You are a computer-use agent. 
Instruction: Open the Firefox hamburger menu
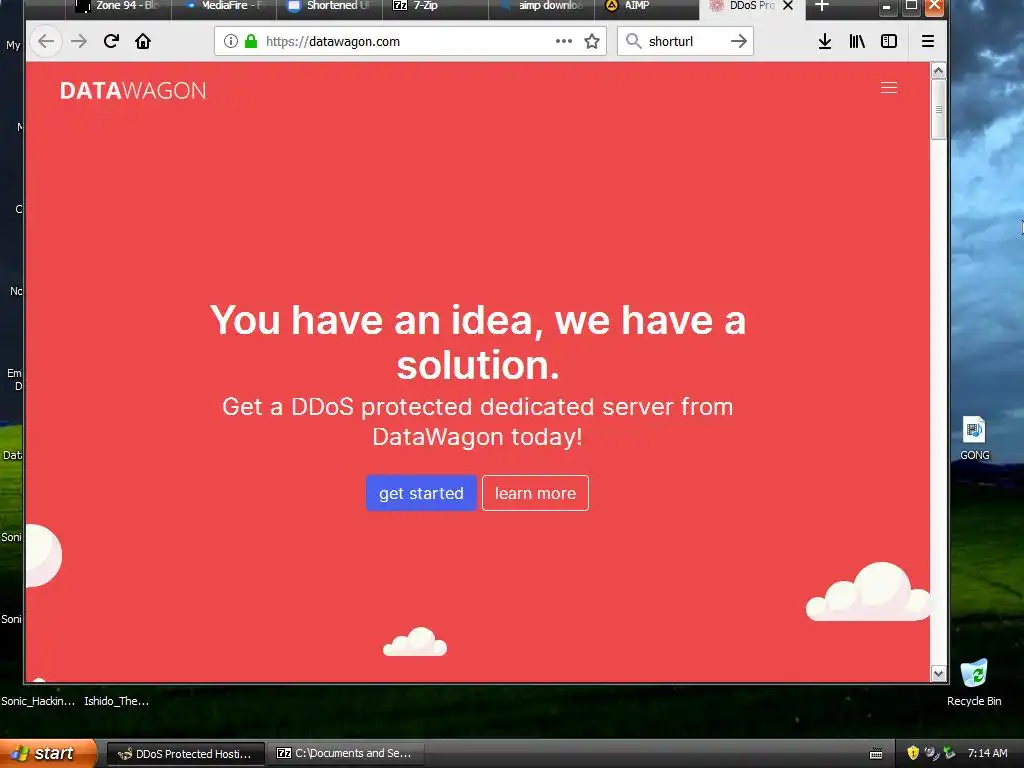[927, 42]
